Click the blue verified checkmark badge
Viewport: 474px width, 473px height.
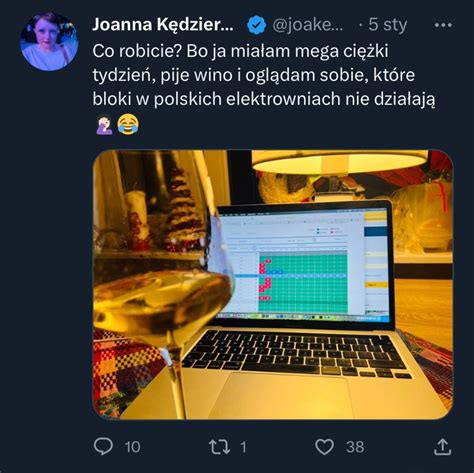256,25
